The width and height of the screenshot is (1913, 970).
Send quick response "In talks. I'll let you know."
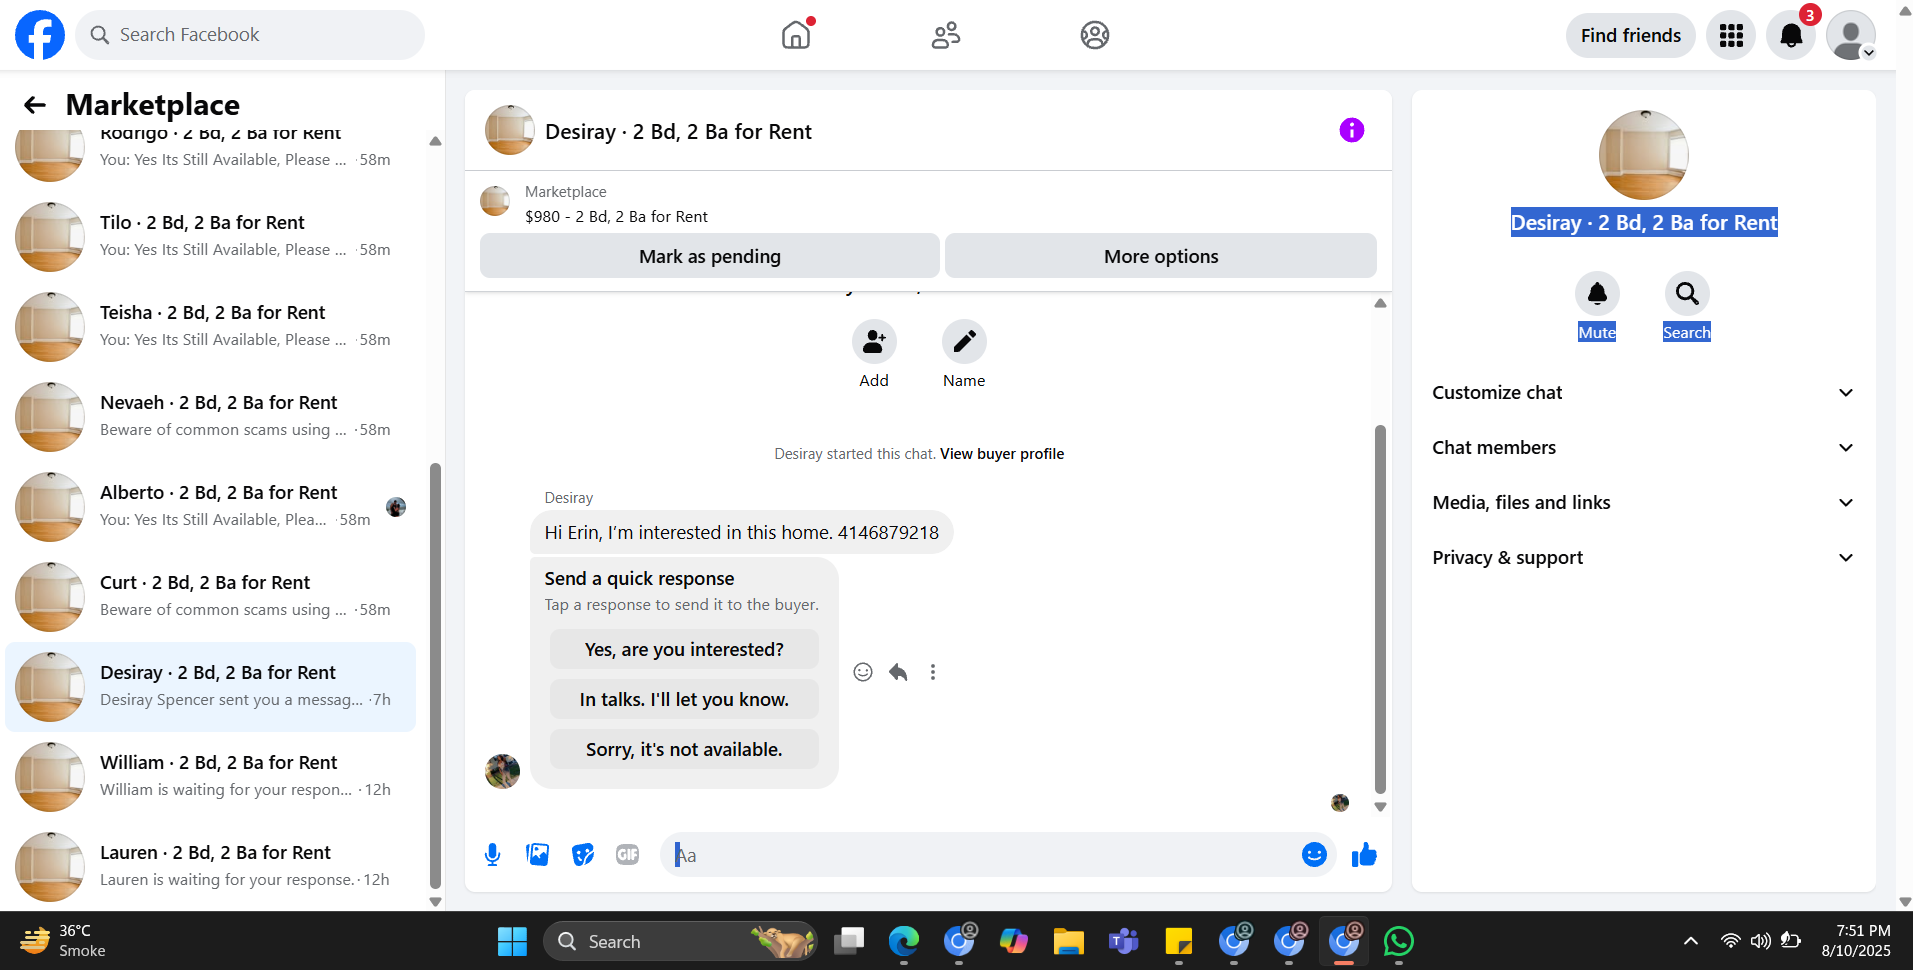pyautogui.click(x=684, y=699)
